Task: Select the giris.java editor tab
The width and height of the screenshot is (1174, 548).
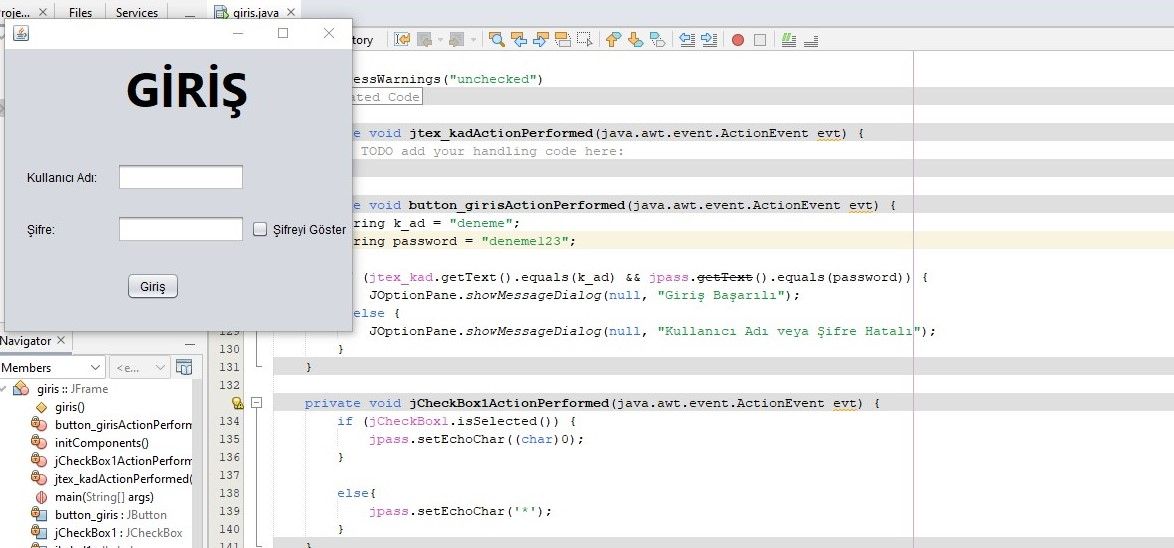Action: 257,12
